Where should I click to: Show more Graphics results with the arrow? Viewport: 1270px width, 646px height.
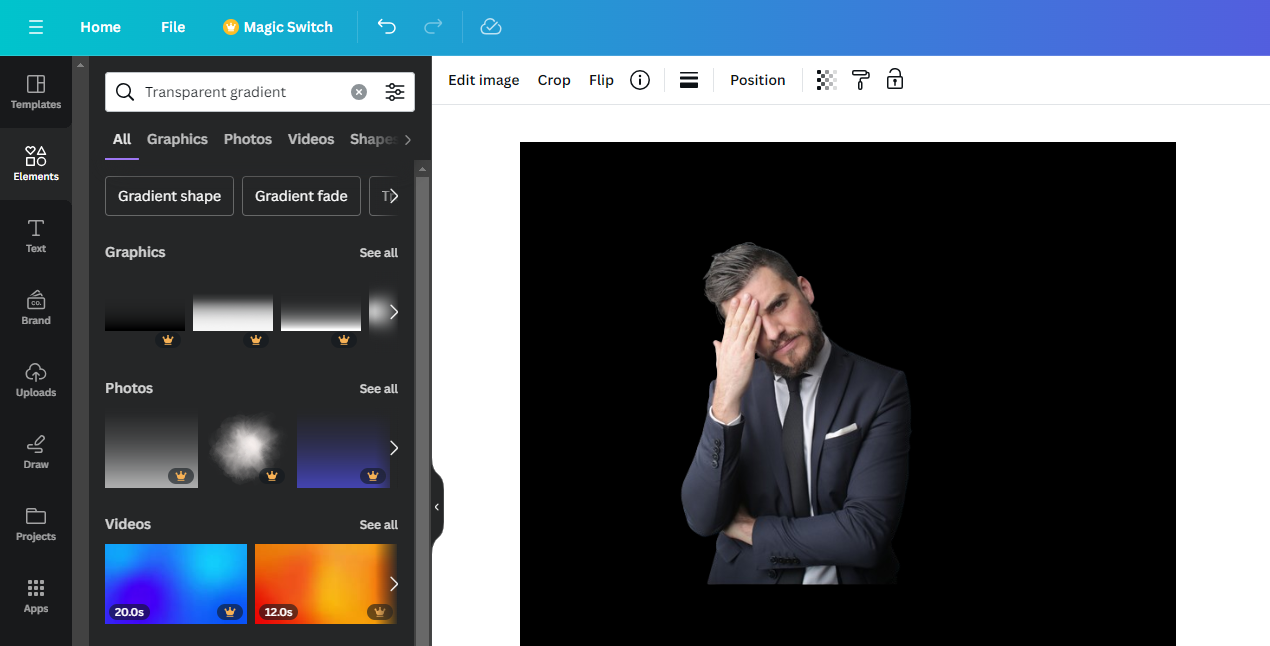coord(393,312)
